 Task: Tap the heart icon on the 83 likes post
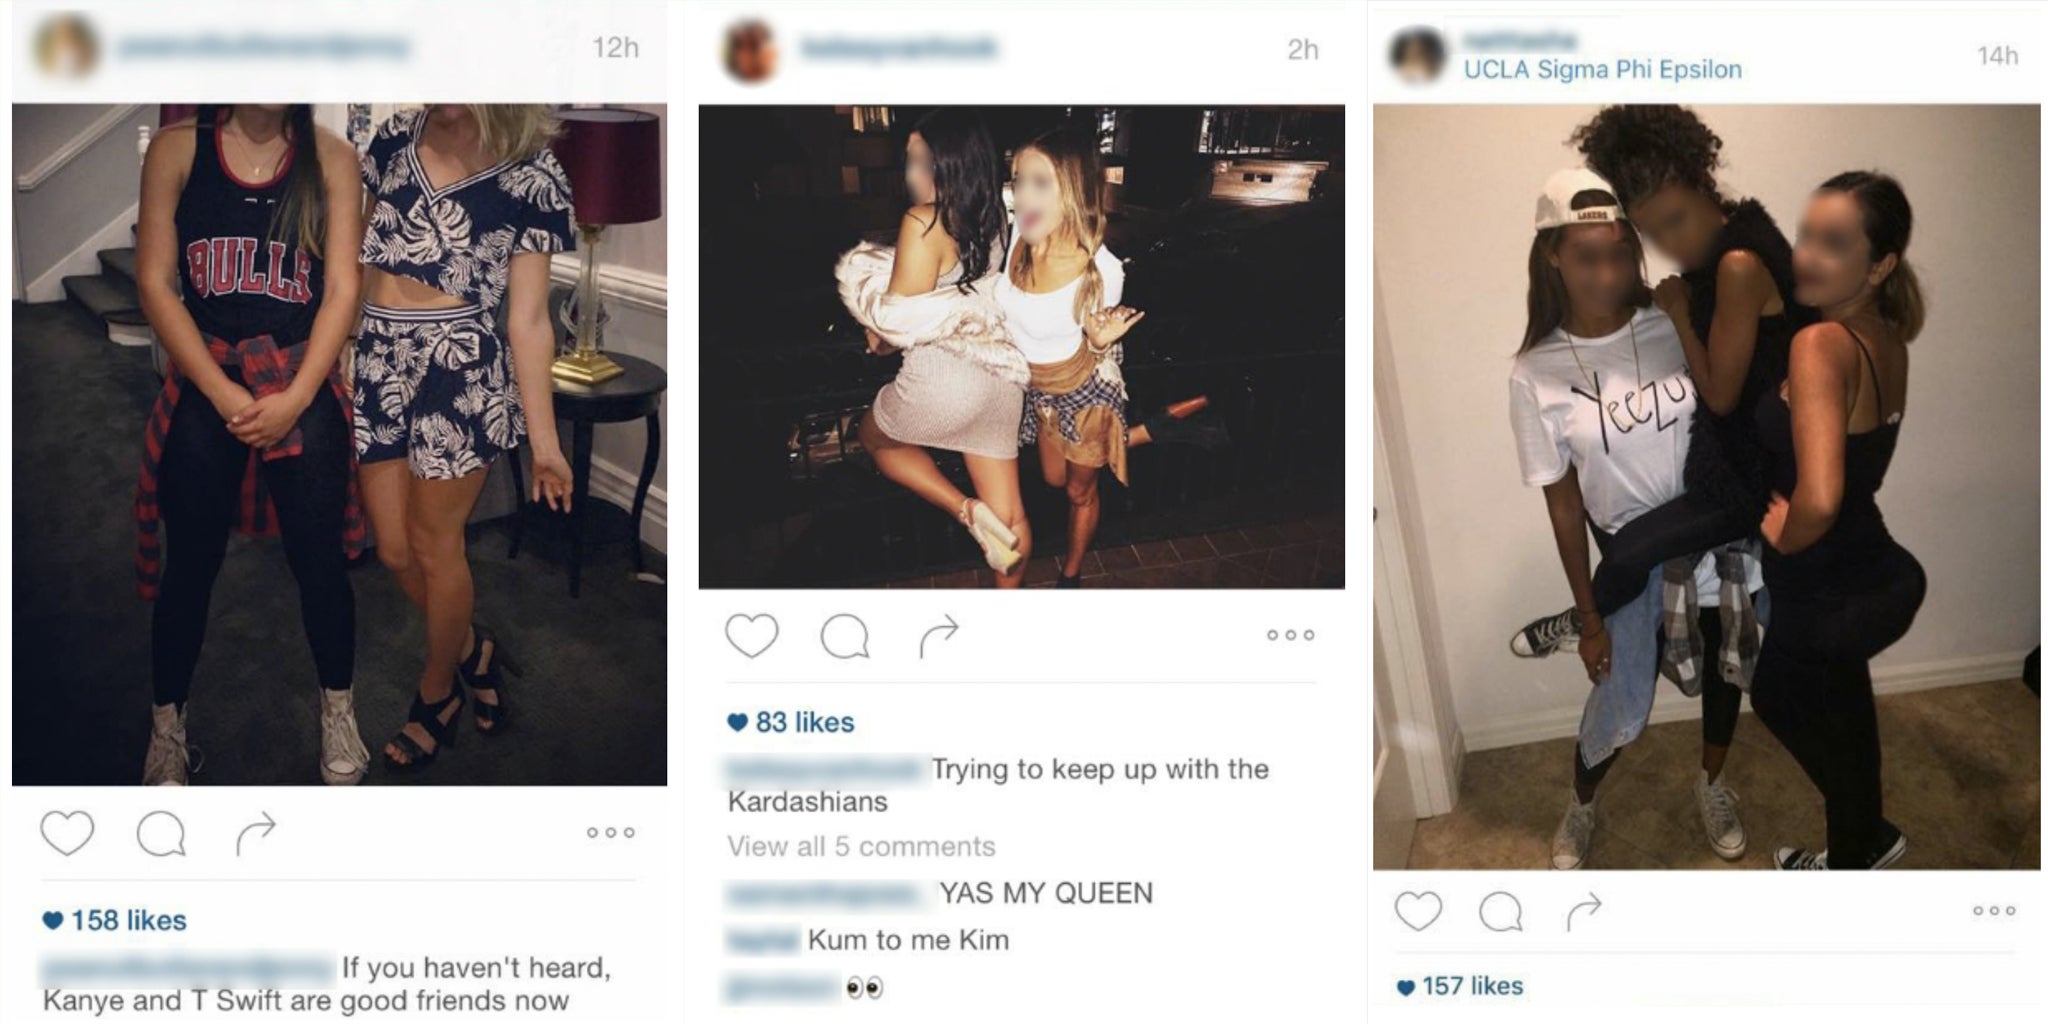click(x=751, y=635)
